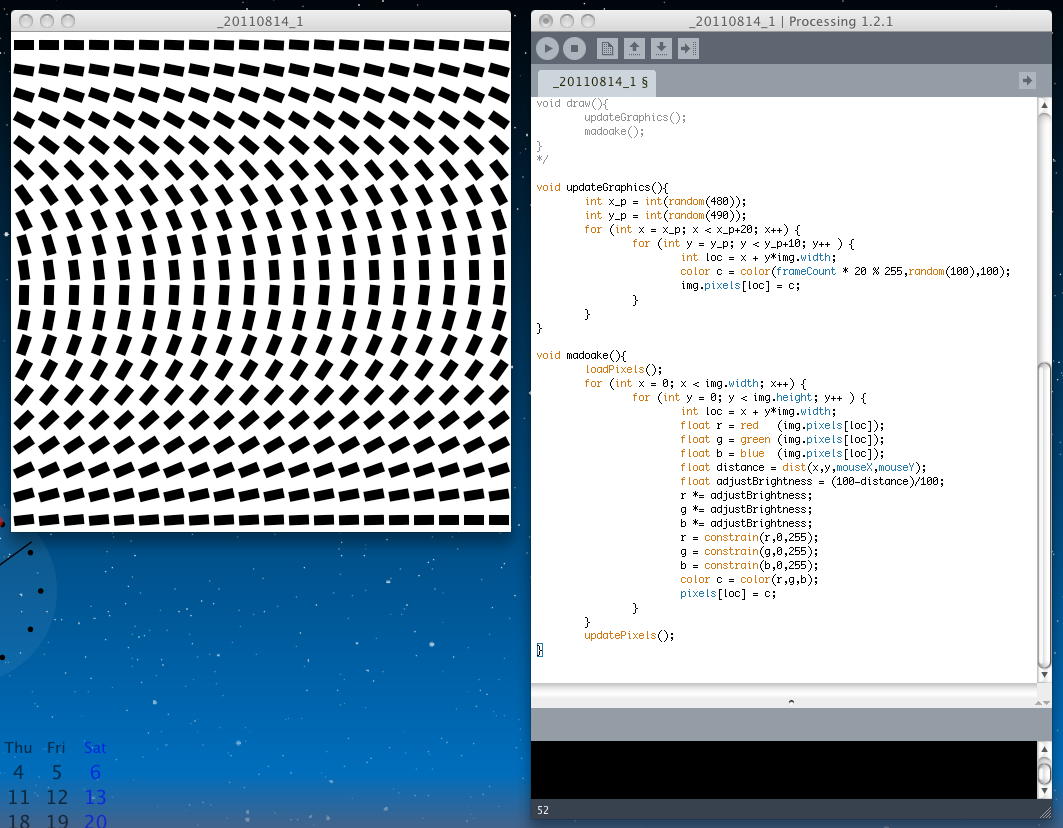Select the _20110814_1 editor tab
Viewport: 1063px width, 828px height.
pyautogui.click(x=597, y=82)
